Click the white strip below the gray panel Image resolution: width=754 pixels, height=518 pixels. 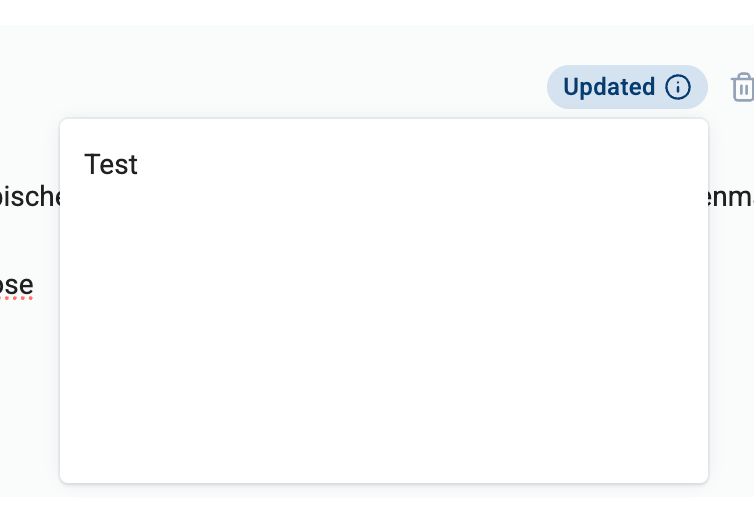click(377, 508)
